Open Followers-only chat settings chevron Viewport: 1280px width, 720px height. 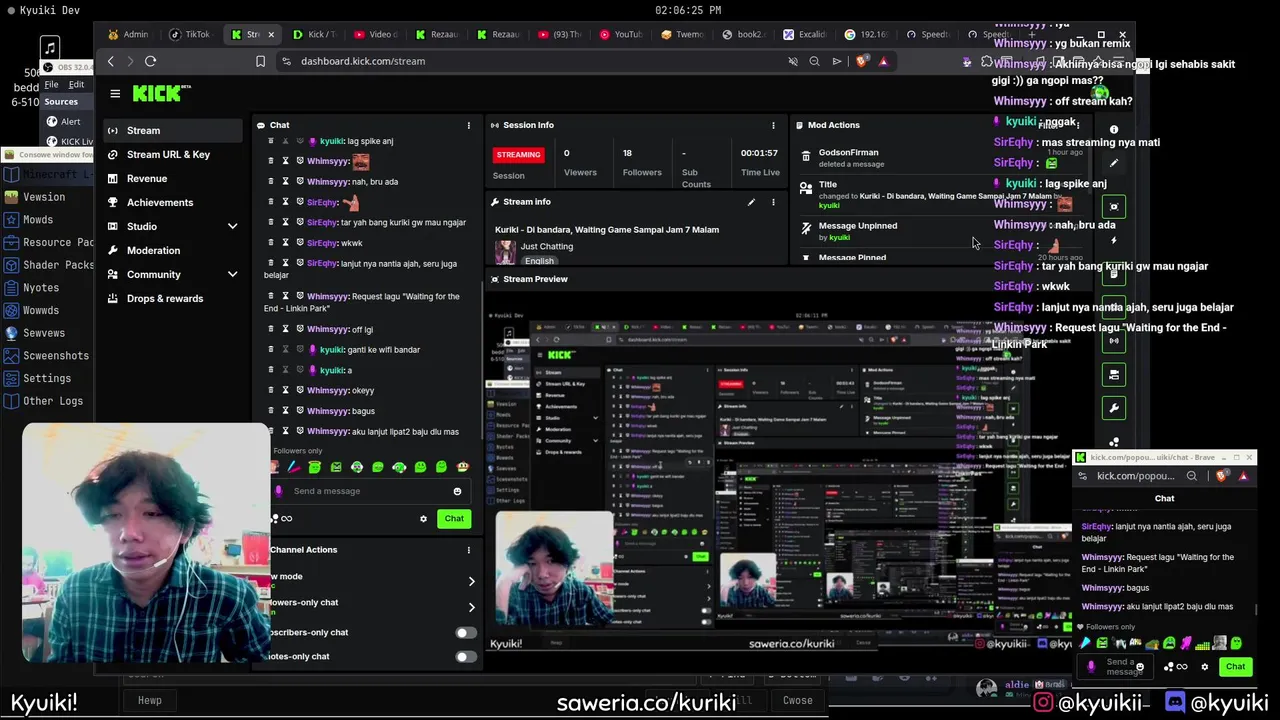pos(471,607)
